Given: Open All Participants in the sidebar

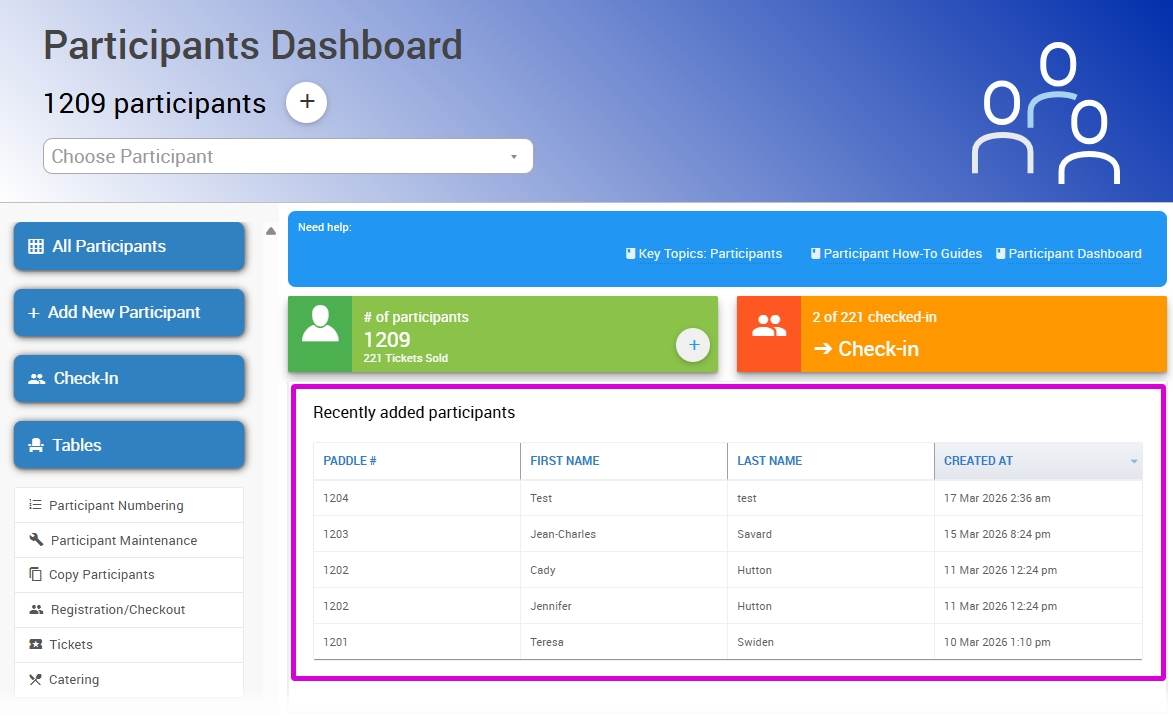Looking at the screenshot, I should pyautogui.click(x=129, y=246).
